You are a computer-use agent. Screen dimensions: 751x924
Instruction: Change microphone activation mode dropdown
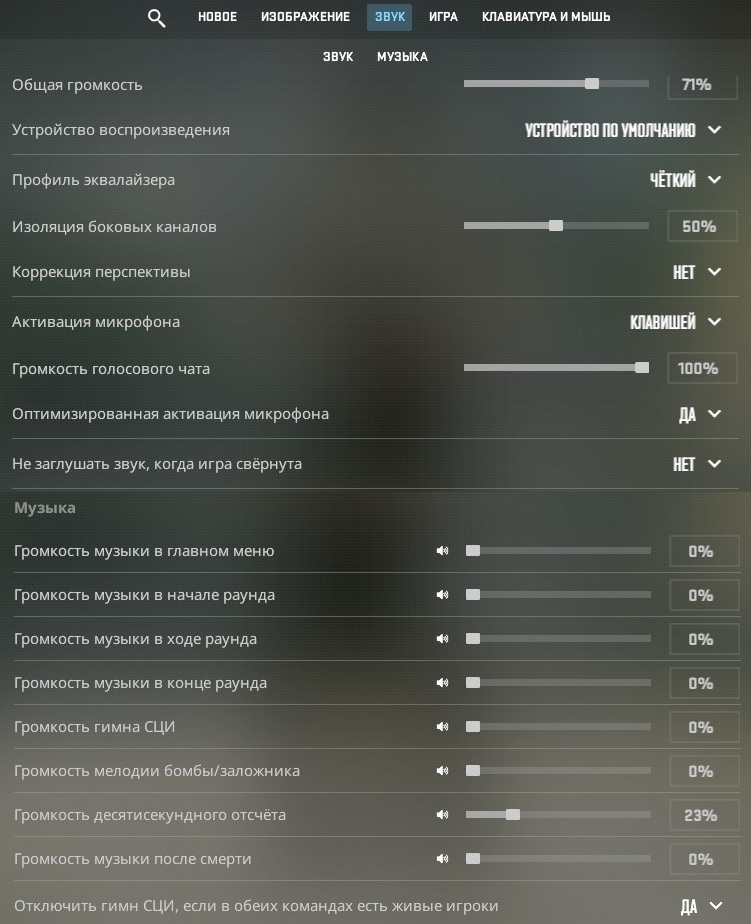[676, 322]
